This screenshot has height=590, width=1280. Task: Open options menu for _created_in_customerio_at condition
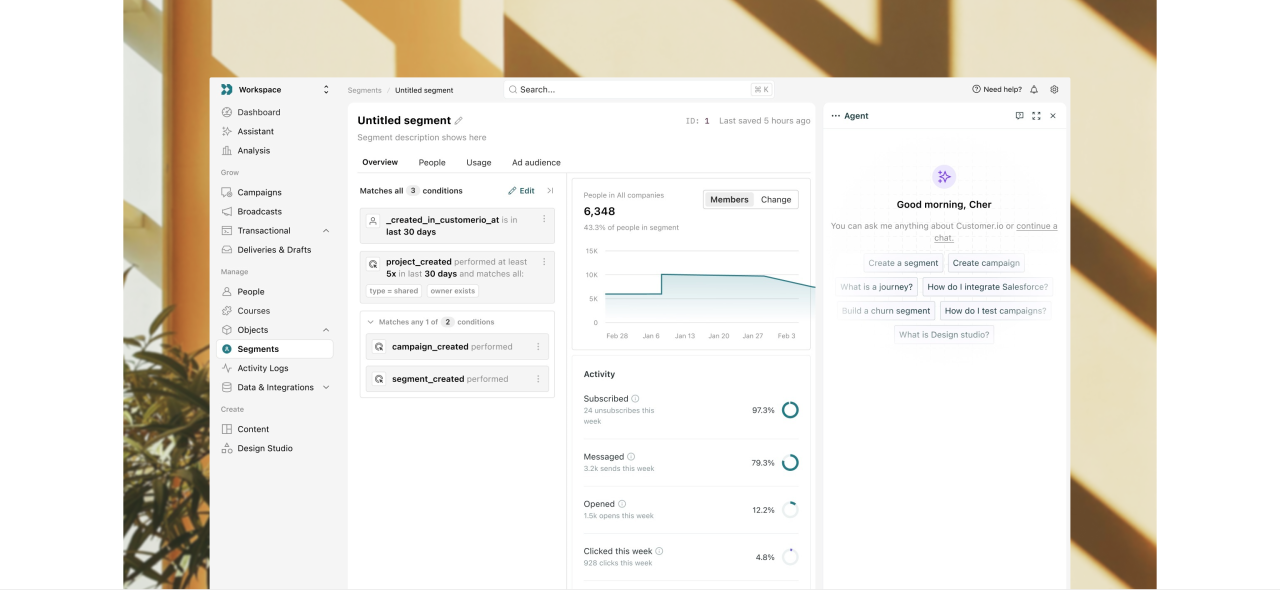(544, 219)
